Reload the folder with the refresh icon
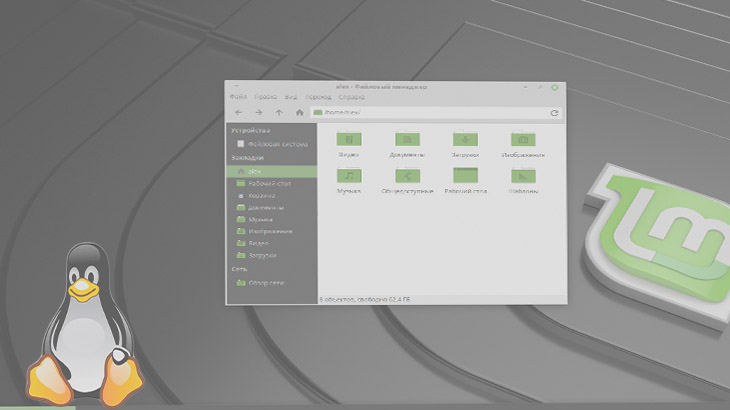Image resolution: width=730 pixels, height=410 pixels. pyautogui.click(x=554, y=113)
